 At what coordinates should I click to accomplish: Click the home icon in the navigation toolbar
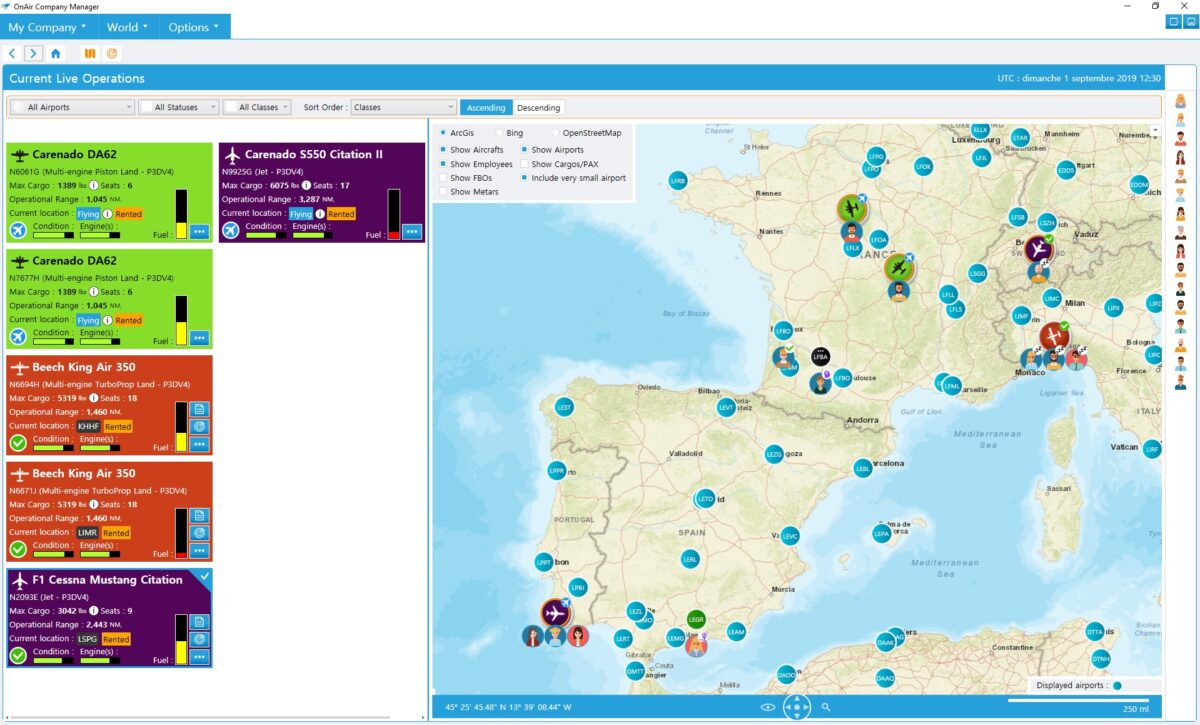click(x=56, y=53)
